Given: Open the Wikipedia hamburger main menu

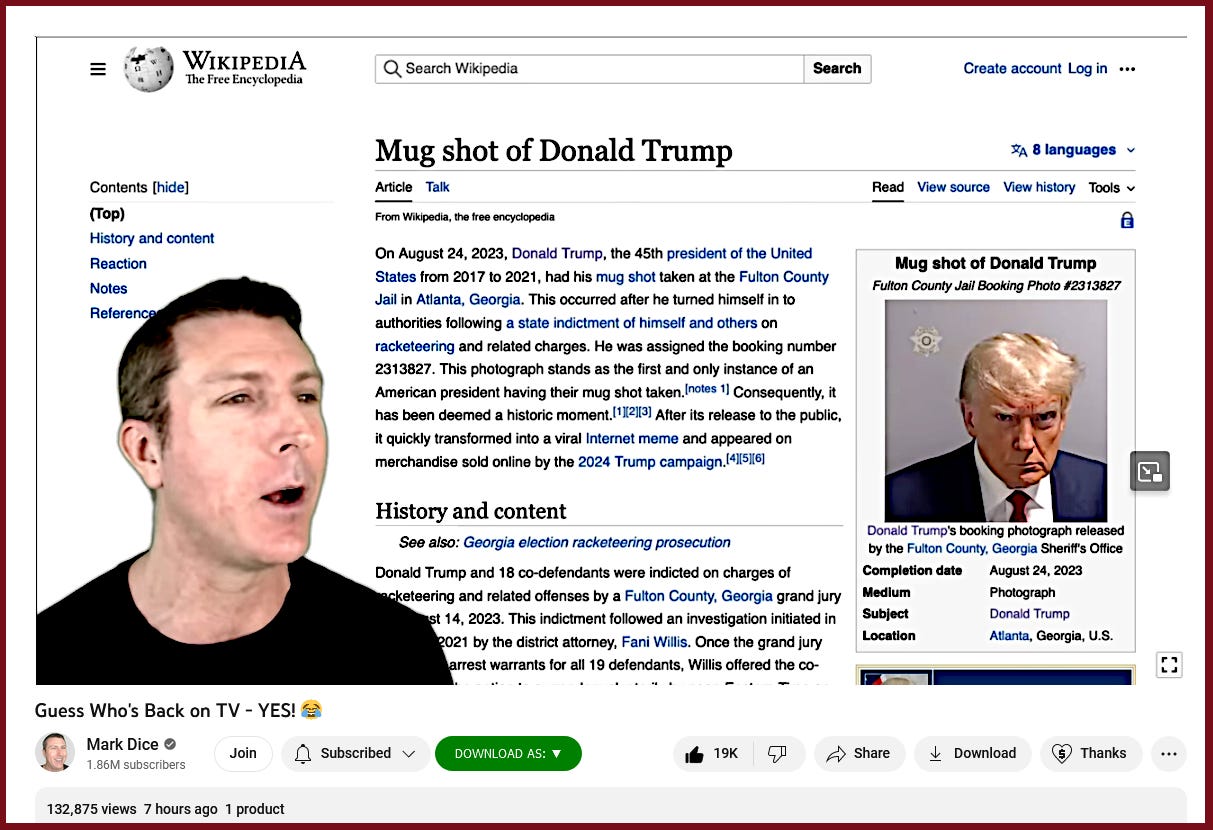Looking at the screenshot, I should [97, 69].
